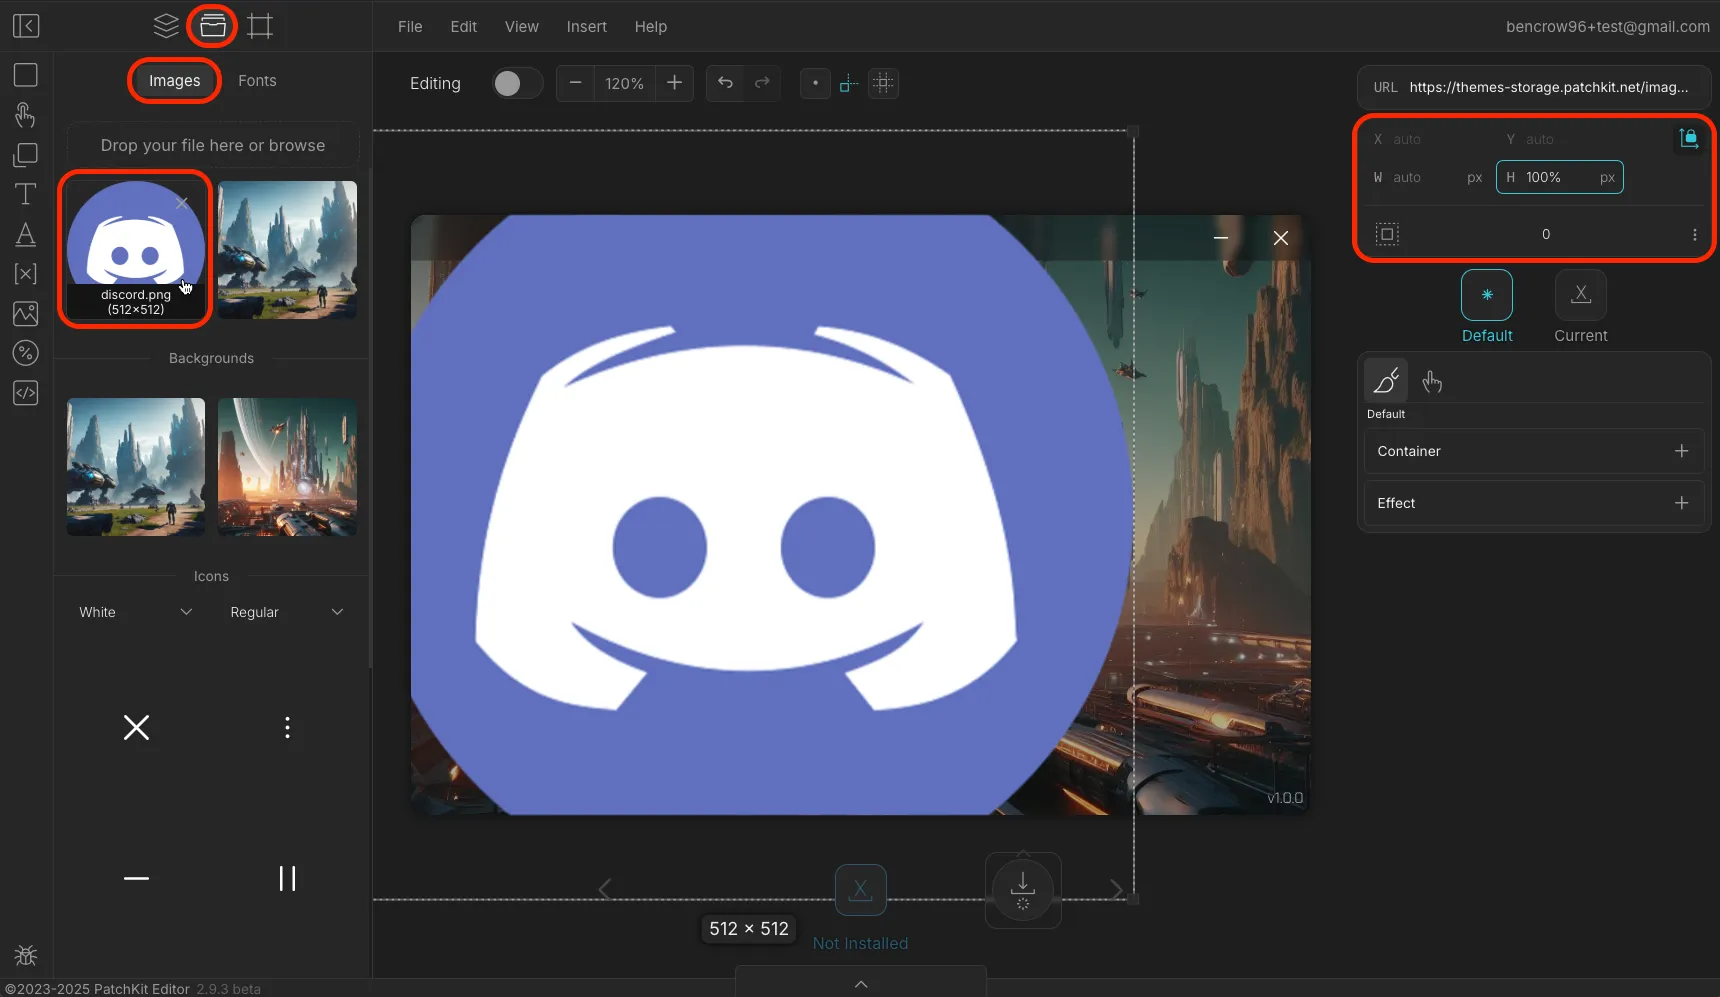The image size is (1720, 997).
Task: Open the Edit menu
Action: [x=464, y=27]
